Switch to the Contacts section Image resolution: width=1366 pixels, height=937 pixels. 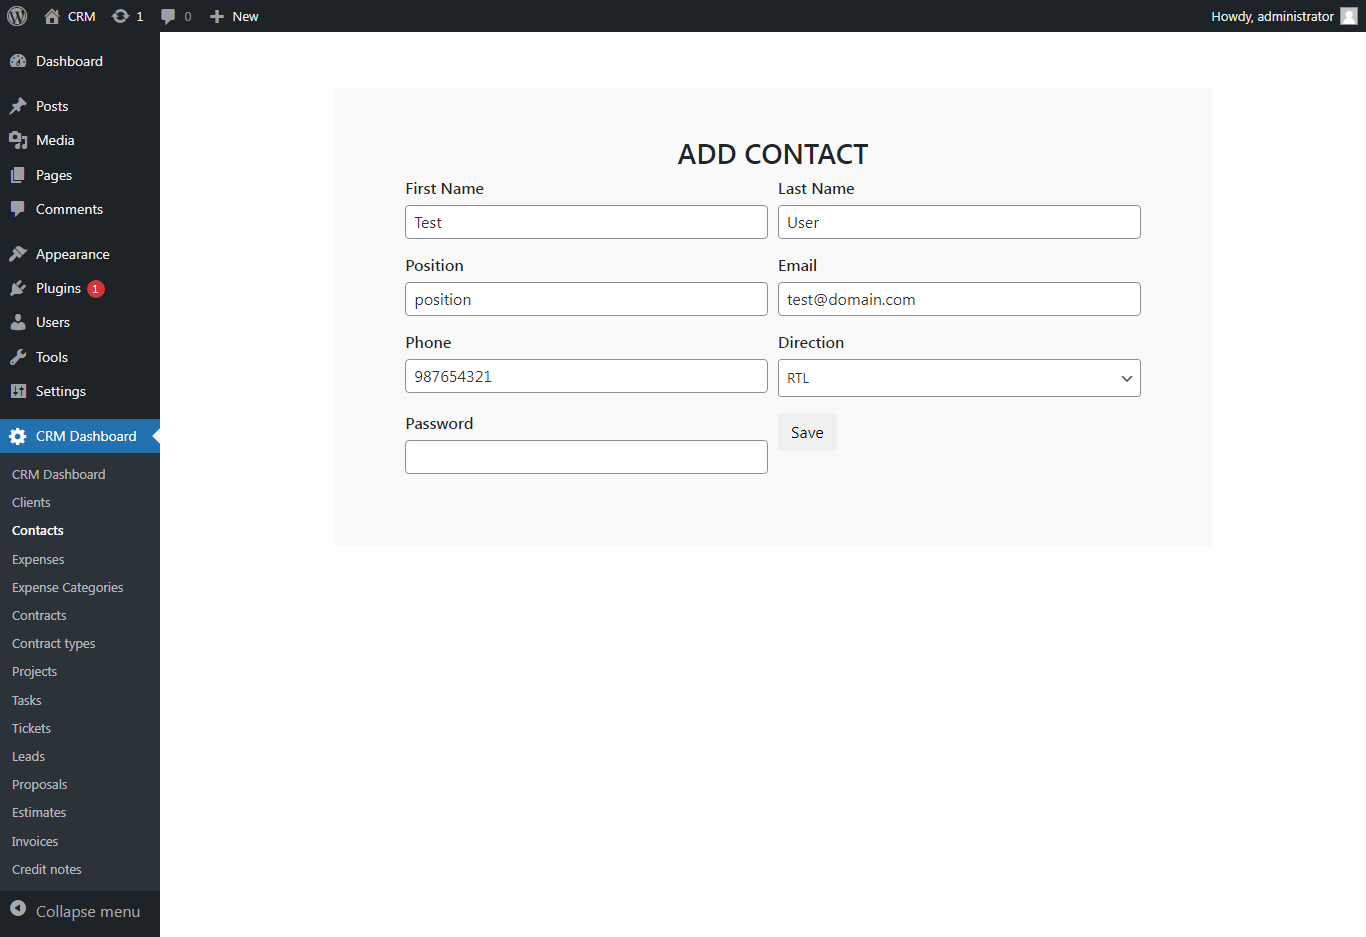[37, 530]
